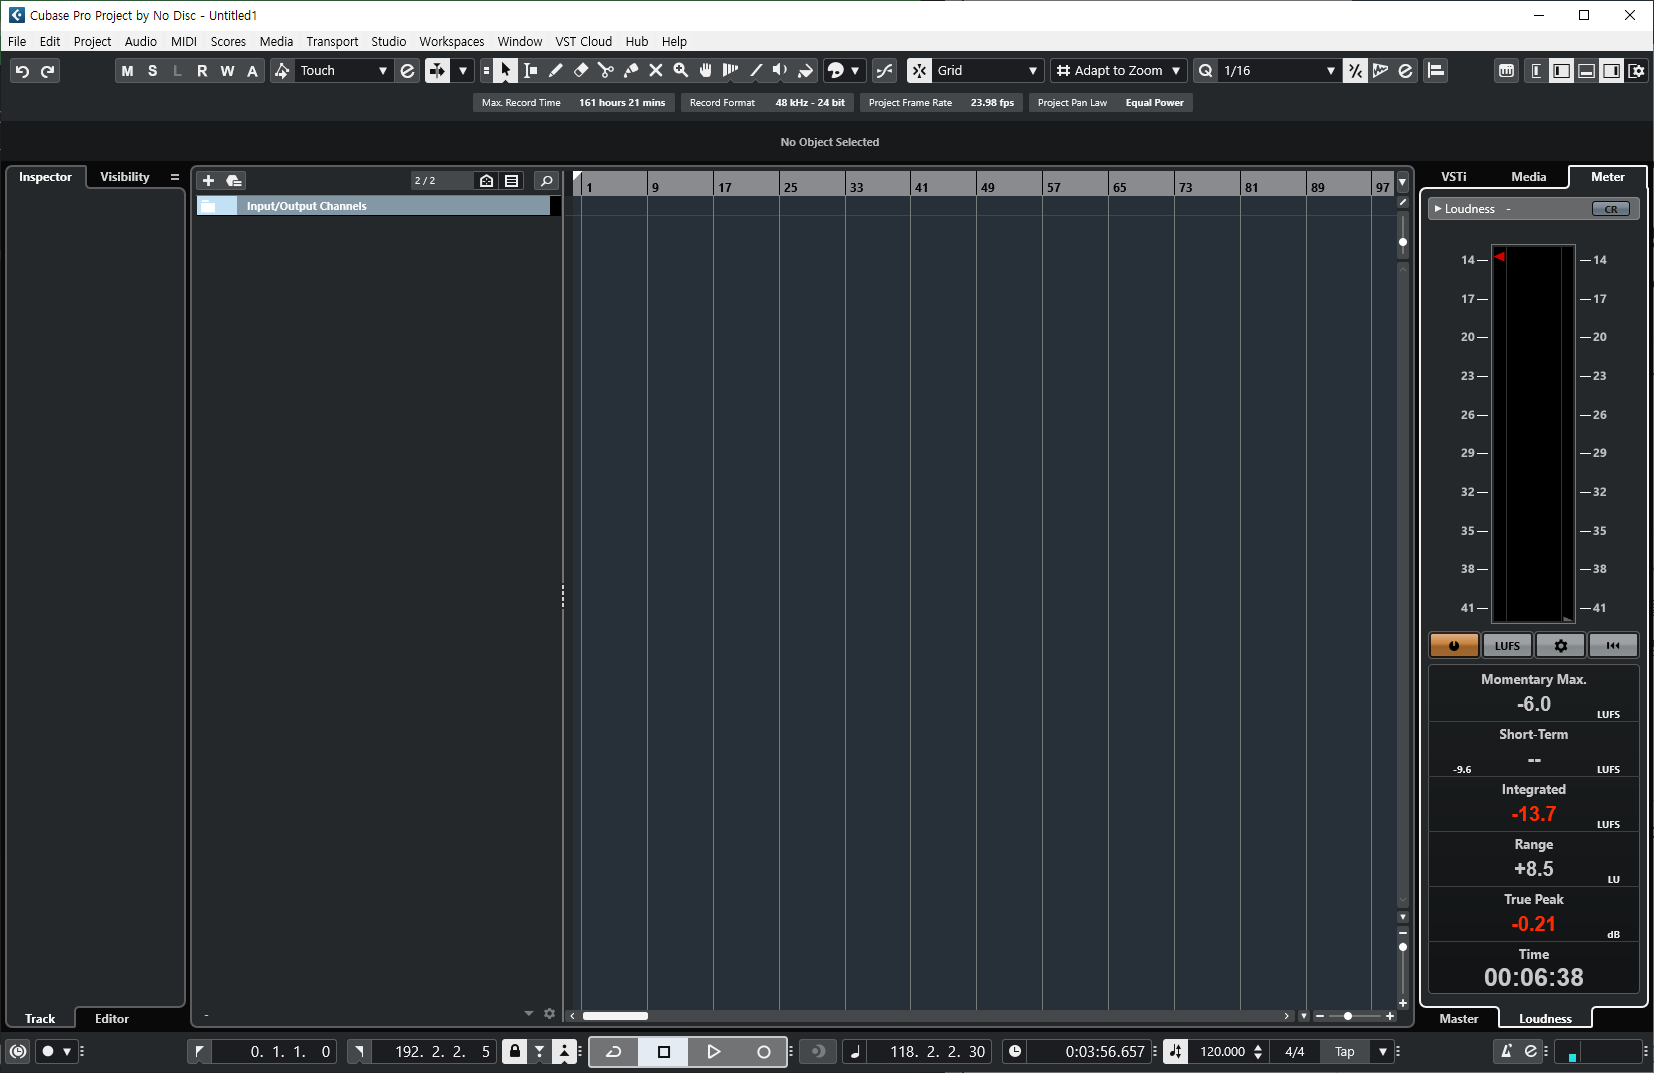This screenshot has width=1654, height=1073.
Task: Open Adapt to Zoom grid type dropdown
Action: coord(1118,70)
